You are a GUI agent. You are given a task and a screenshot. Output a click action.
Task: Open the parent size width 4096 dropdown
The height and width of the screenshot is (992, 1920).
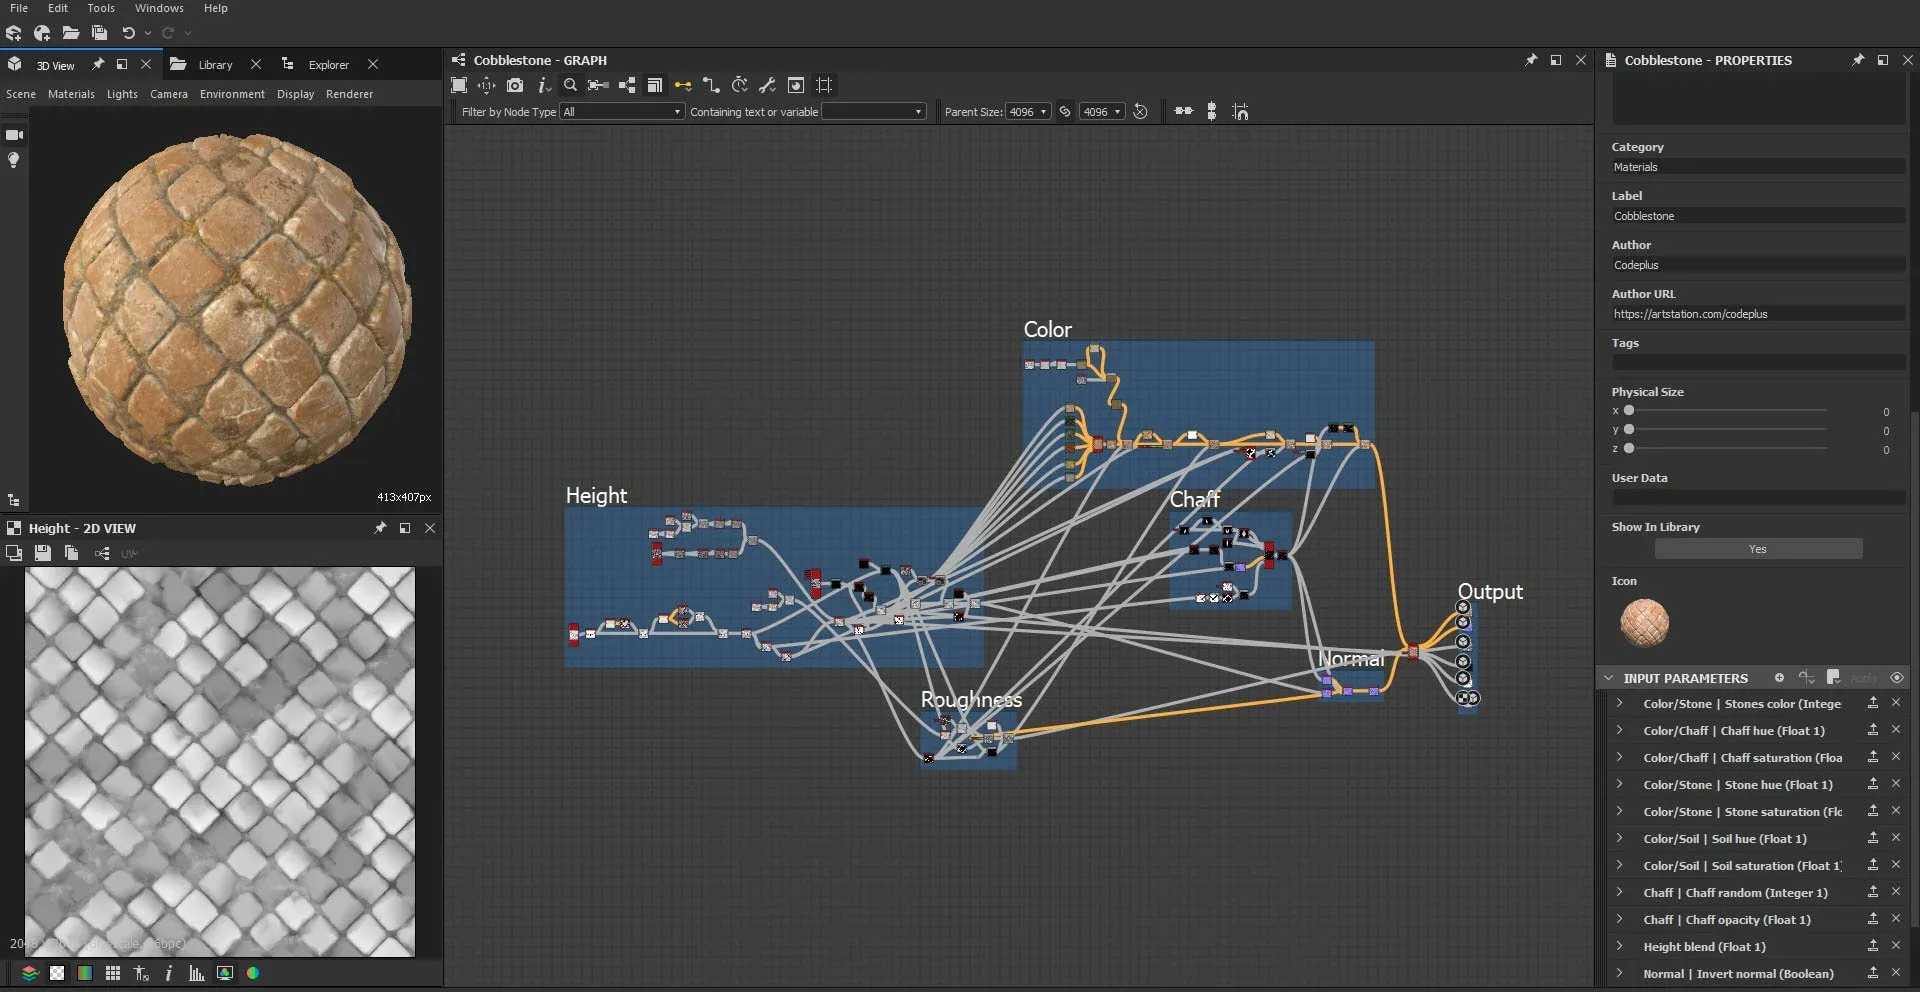tap(1028, 112)
